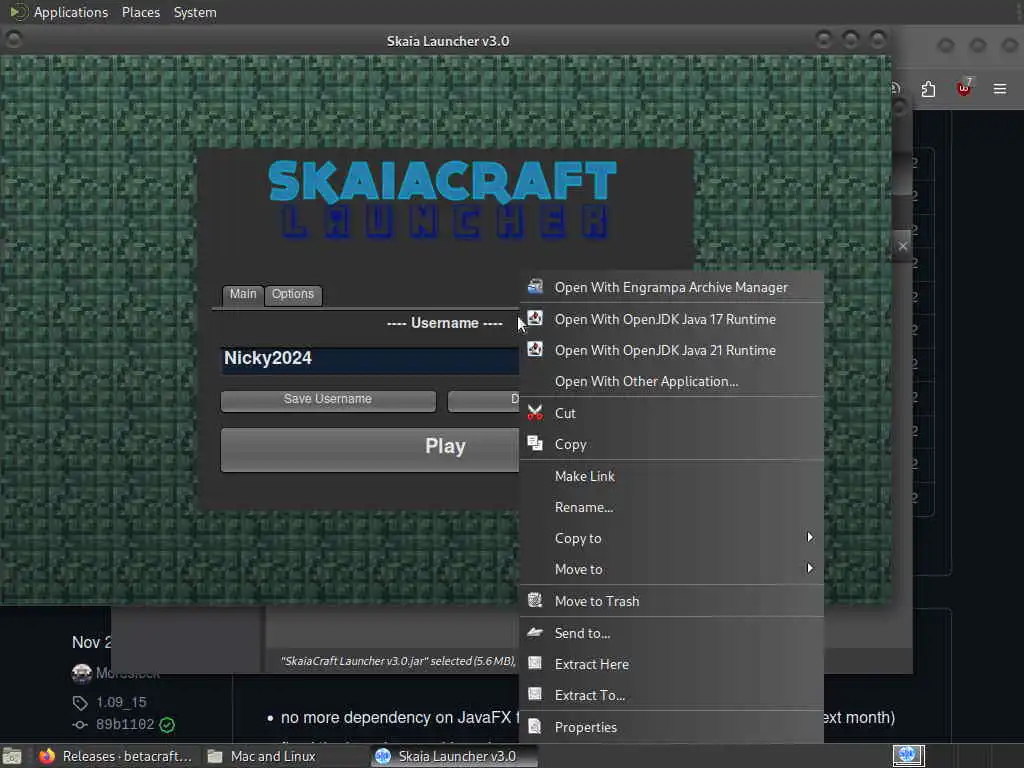The width and height of the screenshot is (1024, 768).
Task: Expand the Move to submenu arrow
Action: pyautogui.click(x=810, y=569)
